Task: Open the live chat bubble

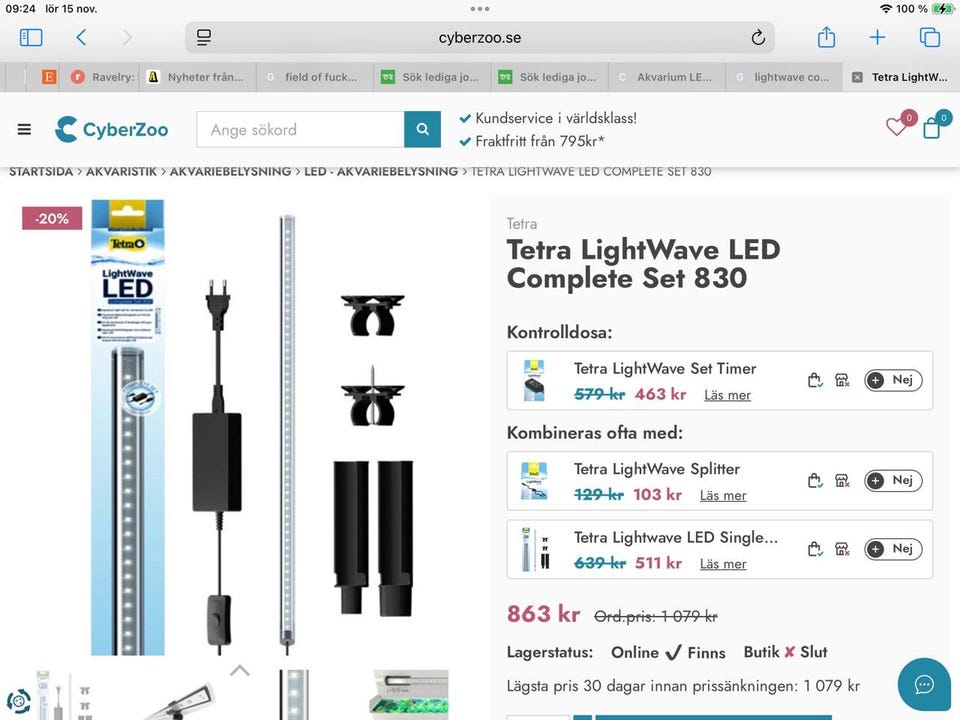Action: point(924,684)
